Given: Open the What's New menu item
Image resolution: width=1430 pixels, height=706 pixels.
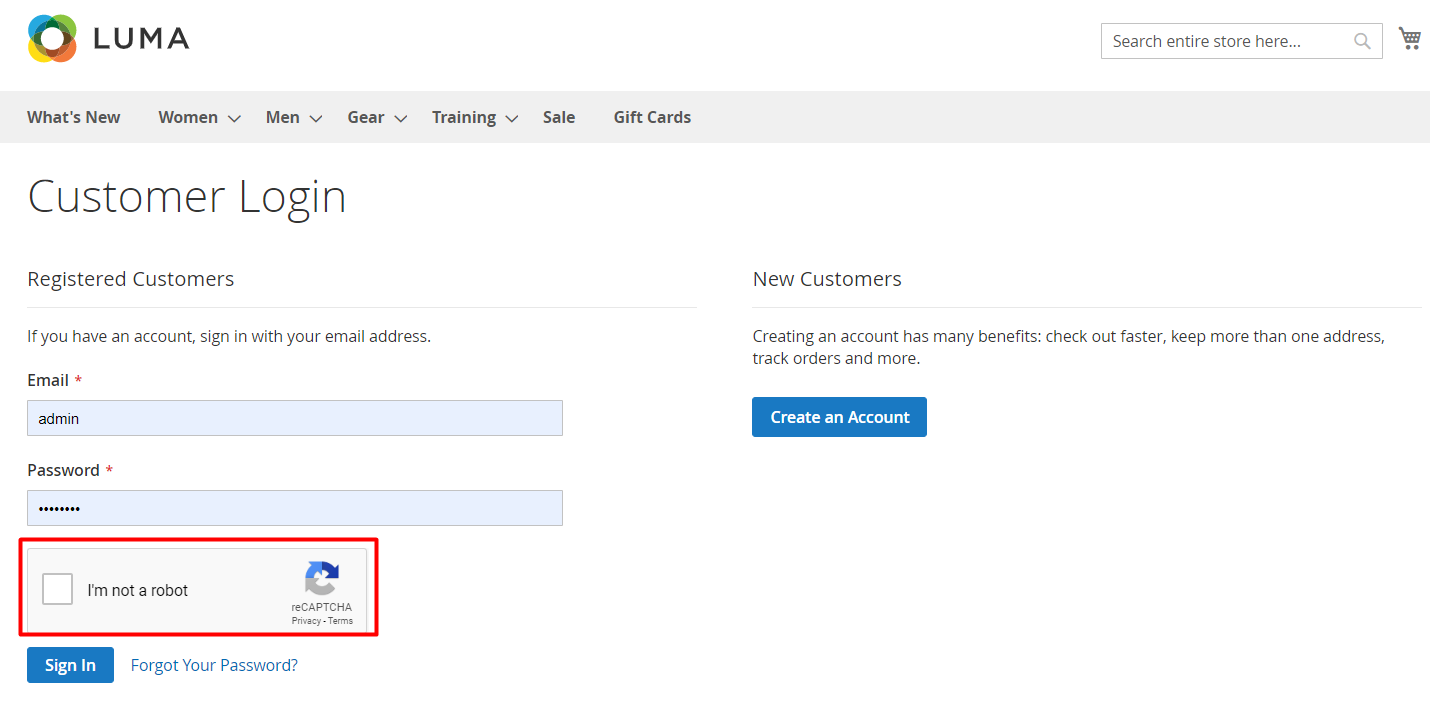Looking at the screenshot, I should pos(74,117).
